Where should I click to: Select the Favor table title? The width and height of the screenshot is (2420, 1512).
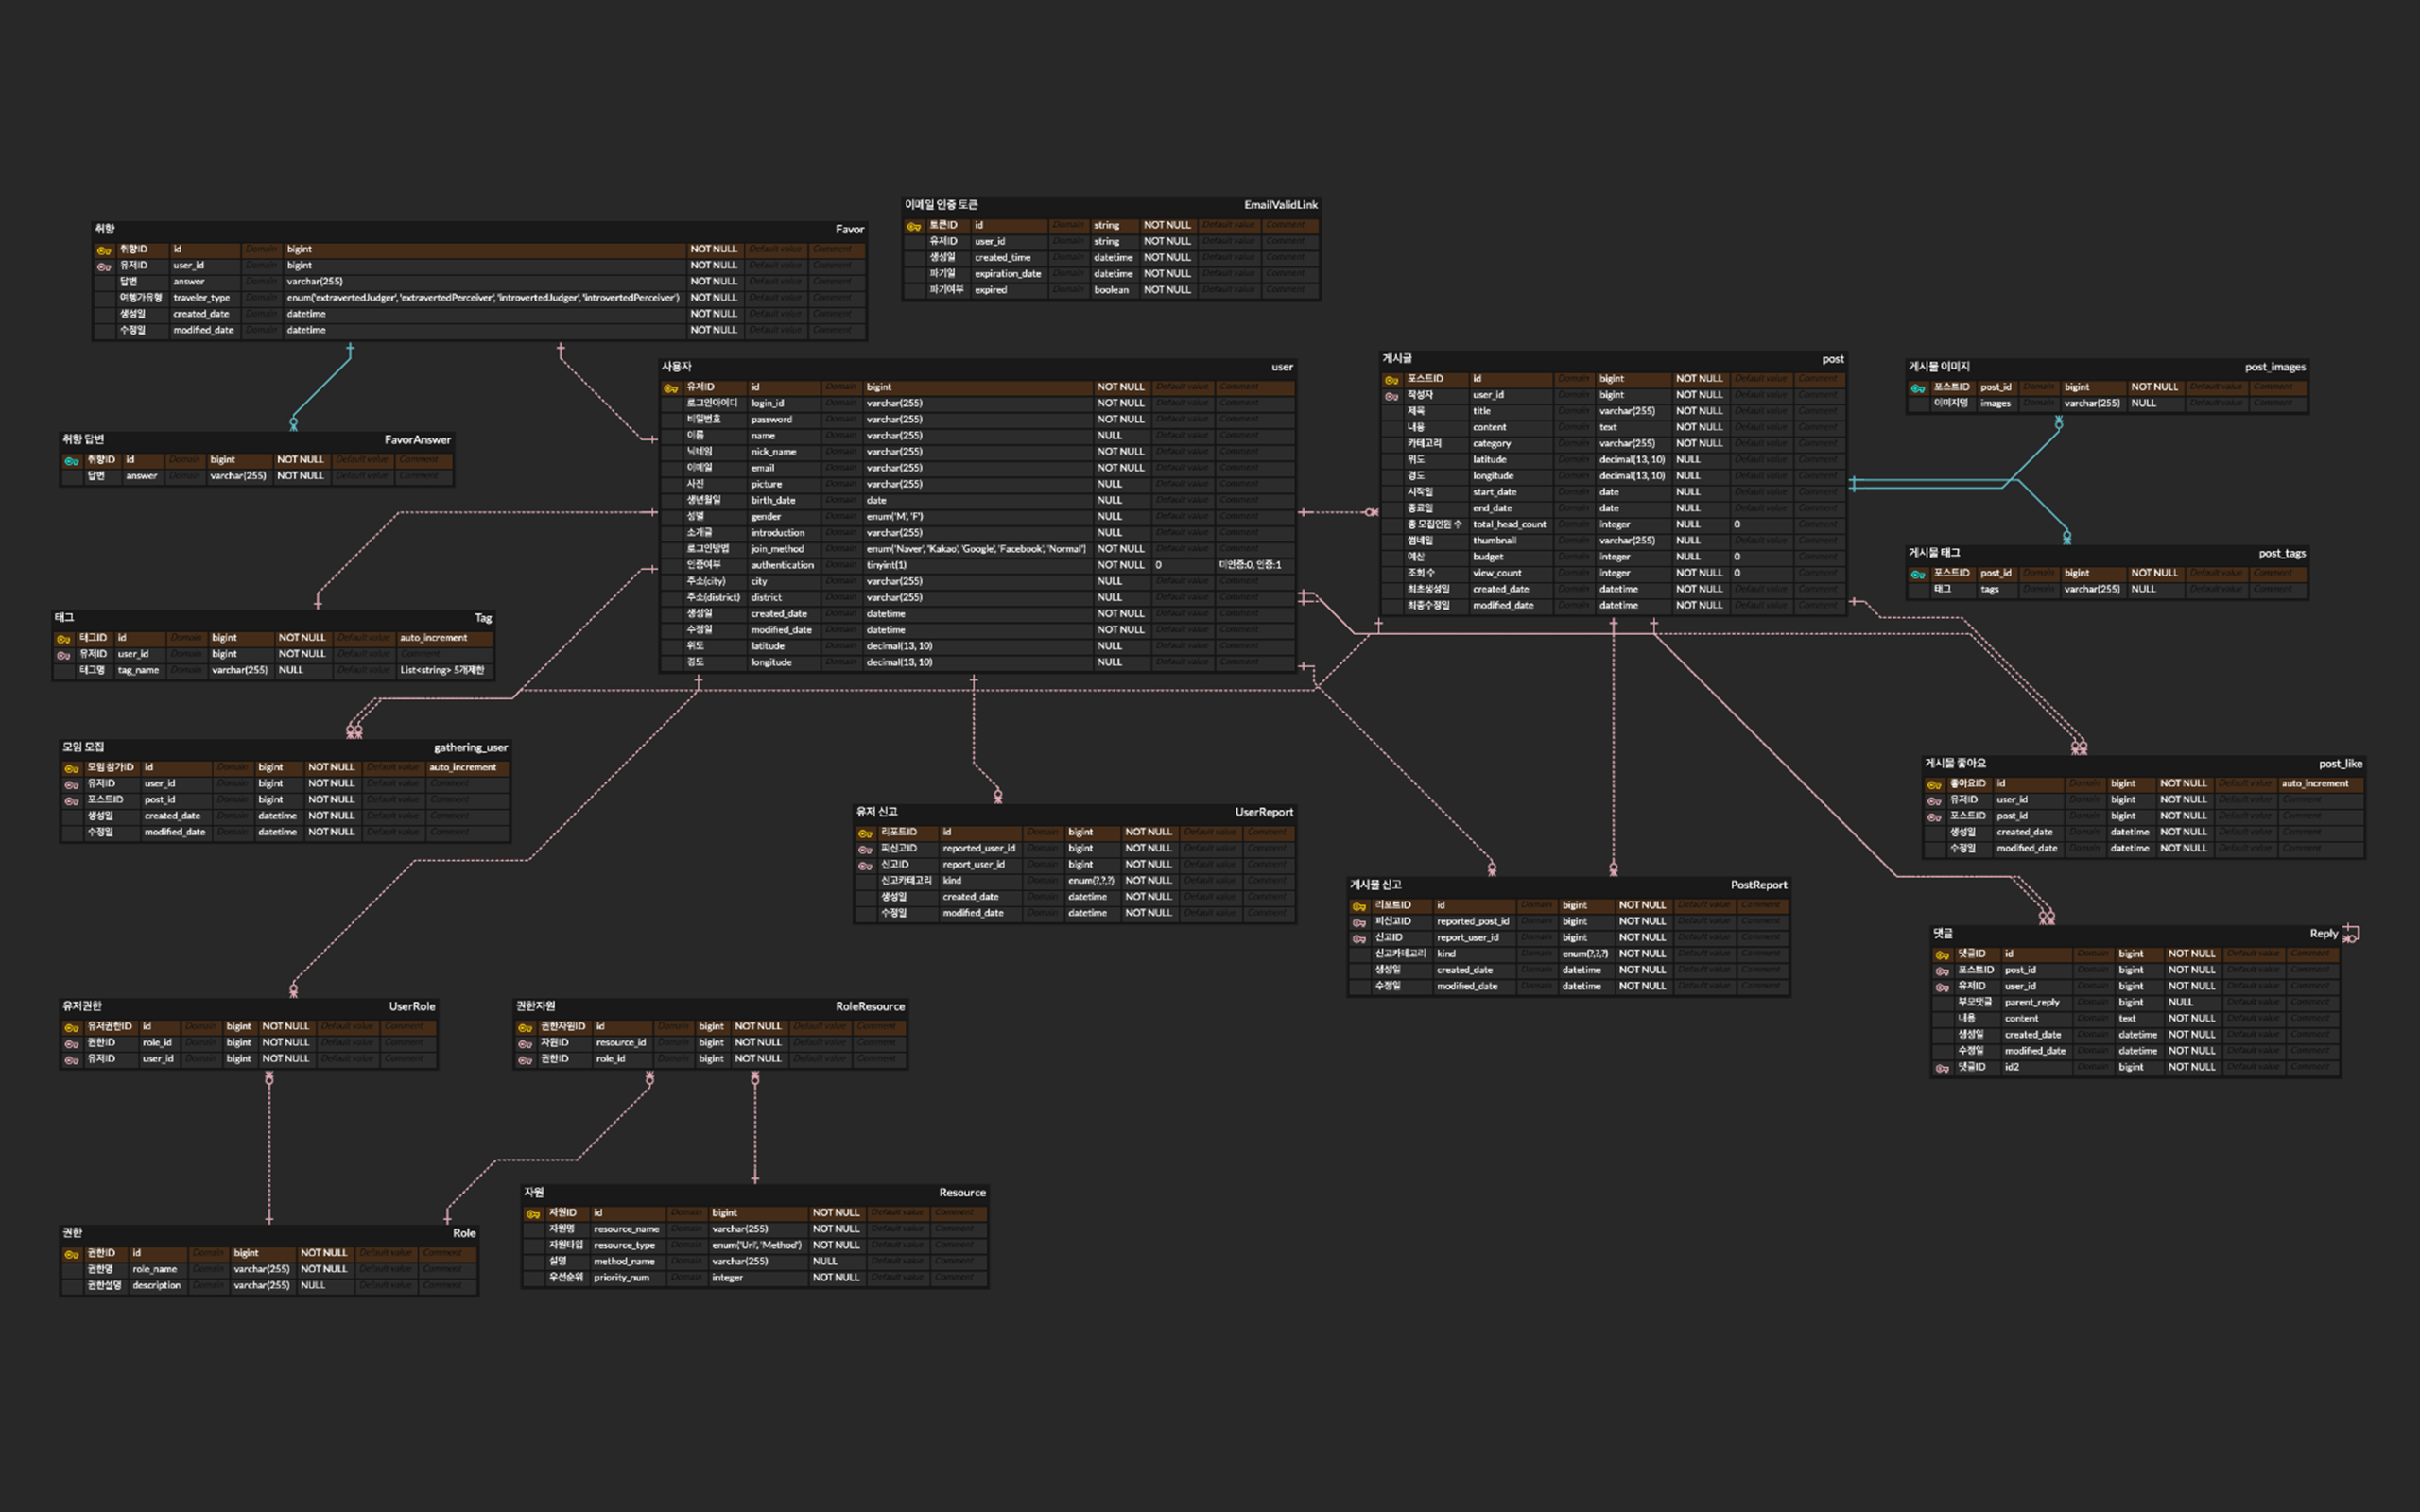tap(849, 229)
